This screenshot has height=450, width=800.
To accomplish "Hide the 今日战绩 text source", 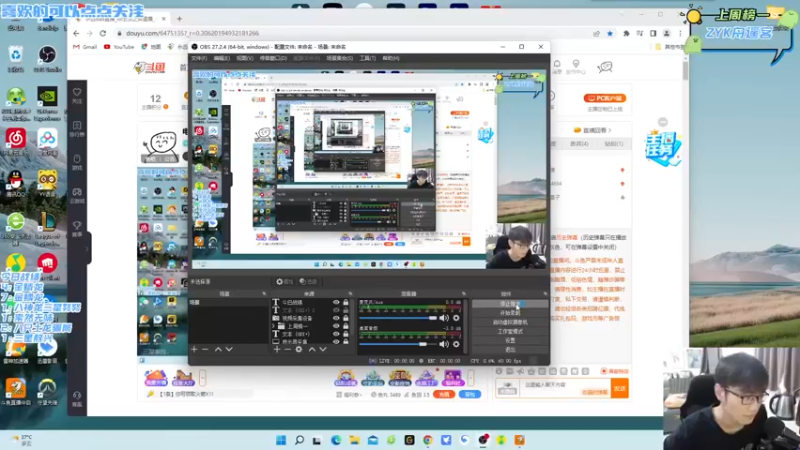I will point(336,303).
